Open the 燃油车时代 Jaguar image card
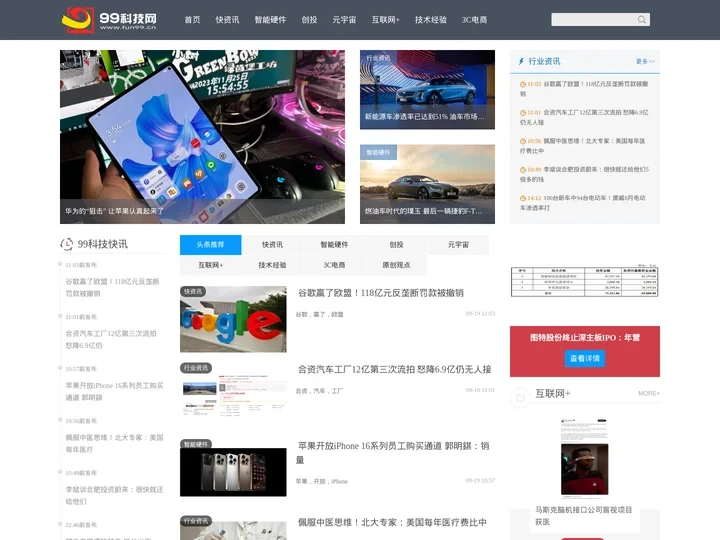Screen dimensions: 720x540 tap(427, 184)
